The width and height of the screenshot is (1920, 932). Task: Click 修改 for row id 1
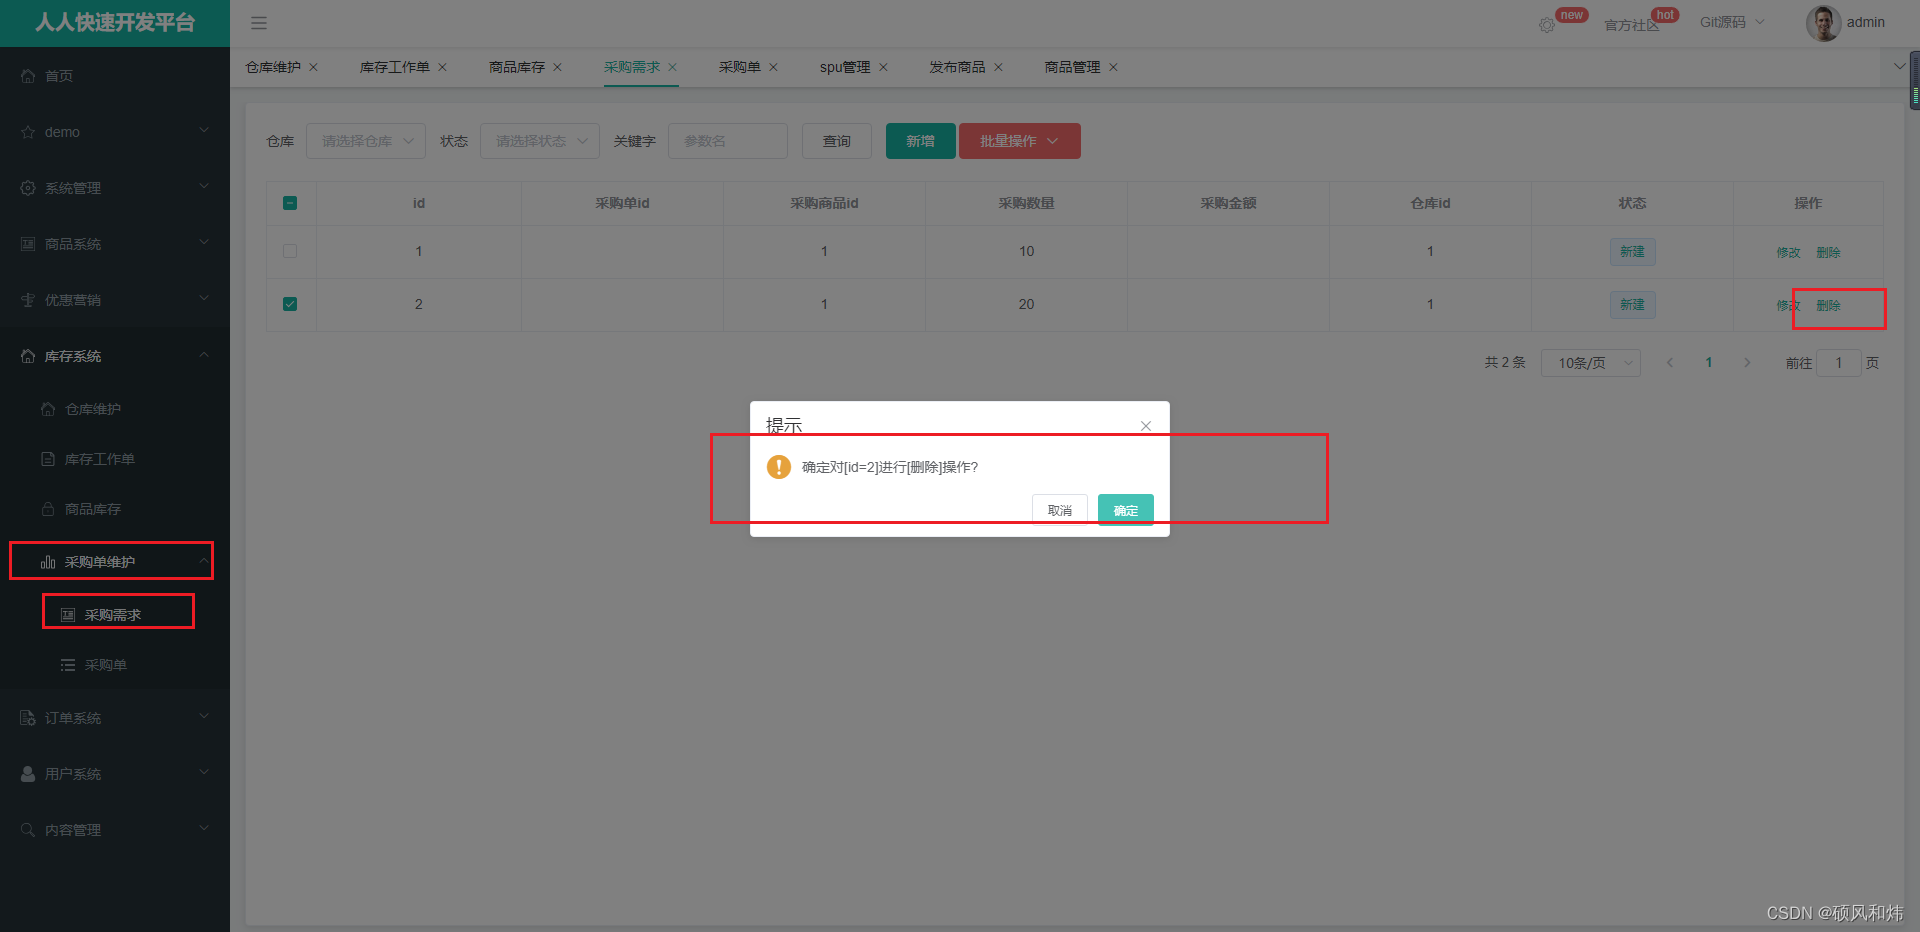coord(1788,253)
